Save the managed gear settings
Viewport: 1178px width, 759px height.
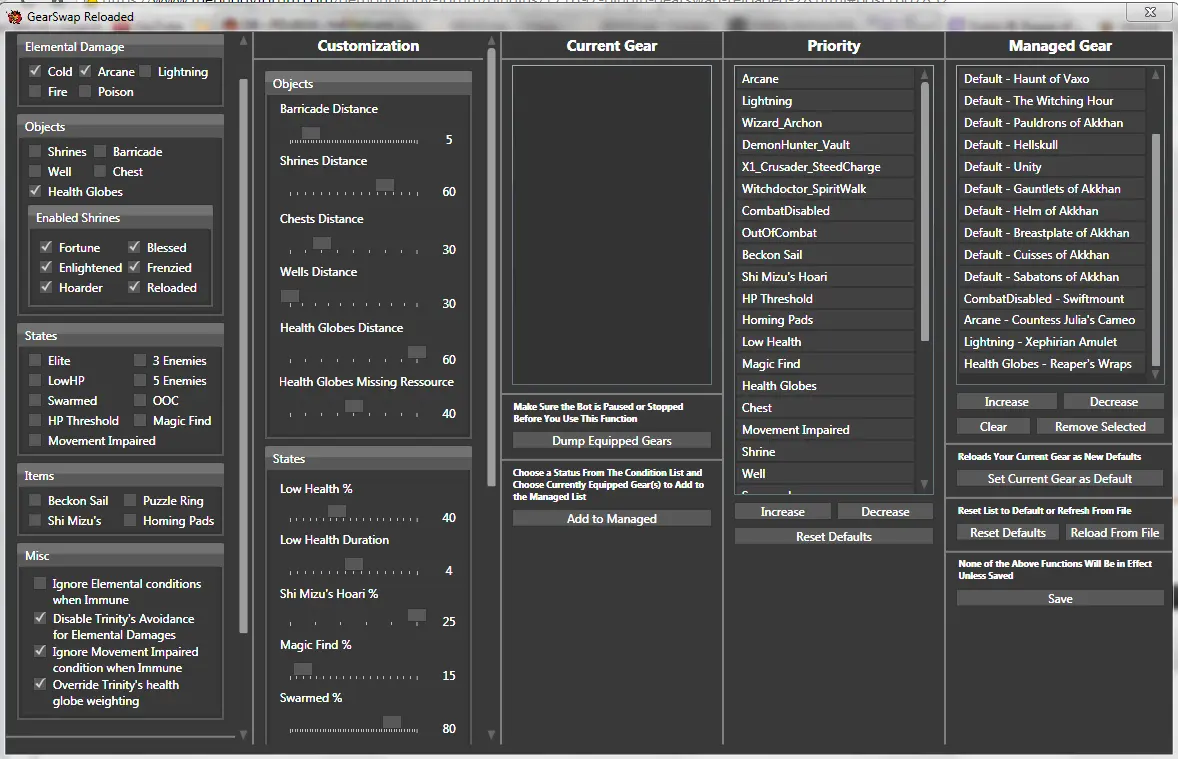[1059, 598]
